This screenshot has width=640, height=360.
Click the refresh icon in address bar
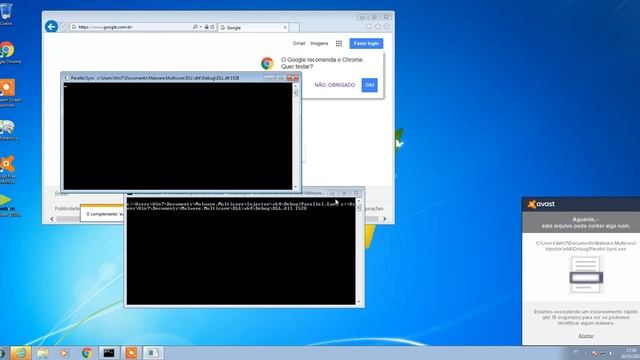(213, 27)
